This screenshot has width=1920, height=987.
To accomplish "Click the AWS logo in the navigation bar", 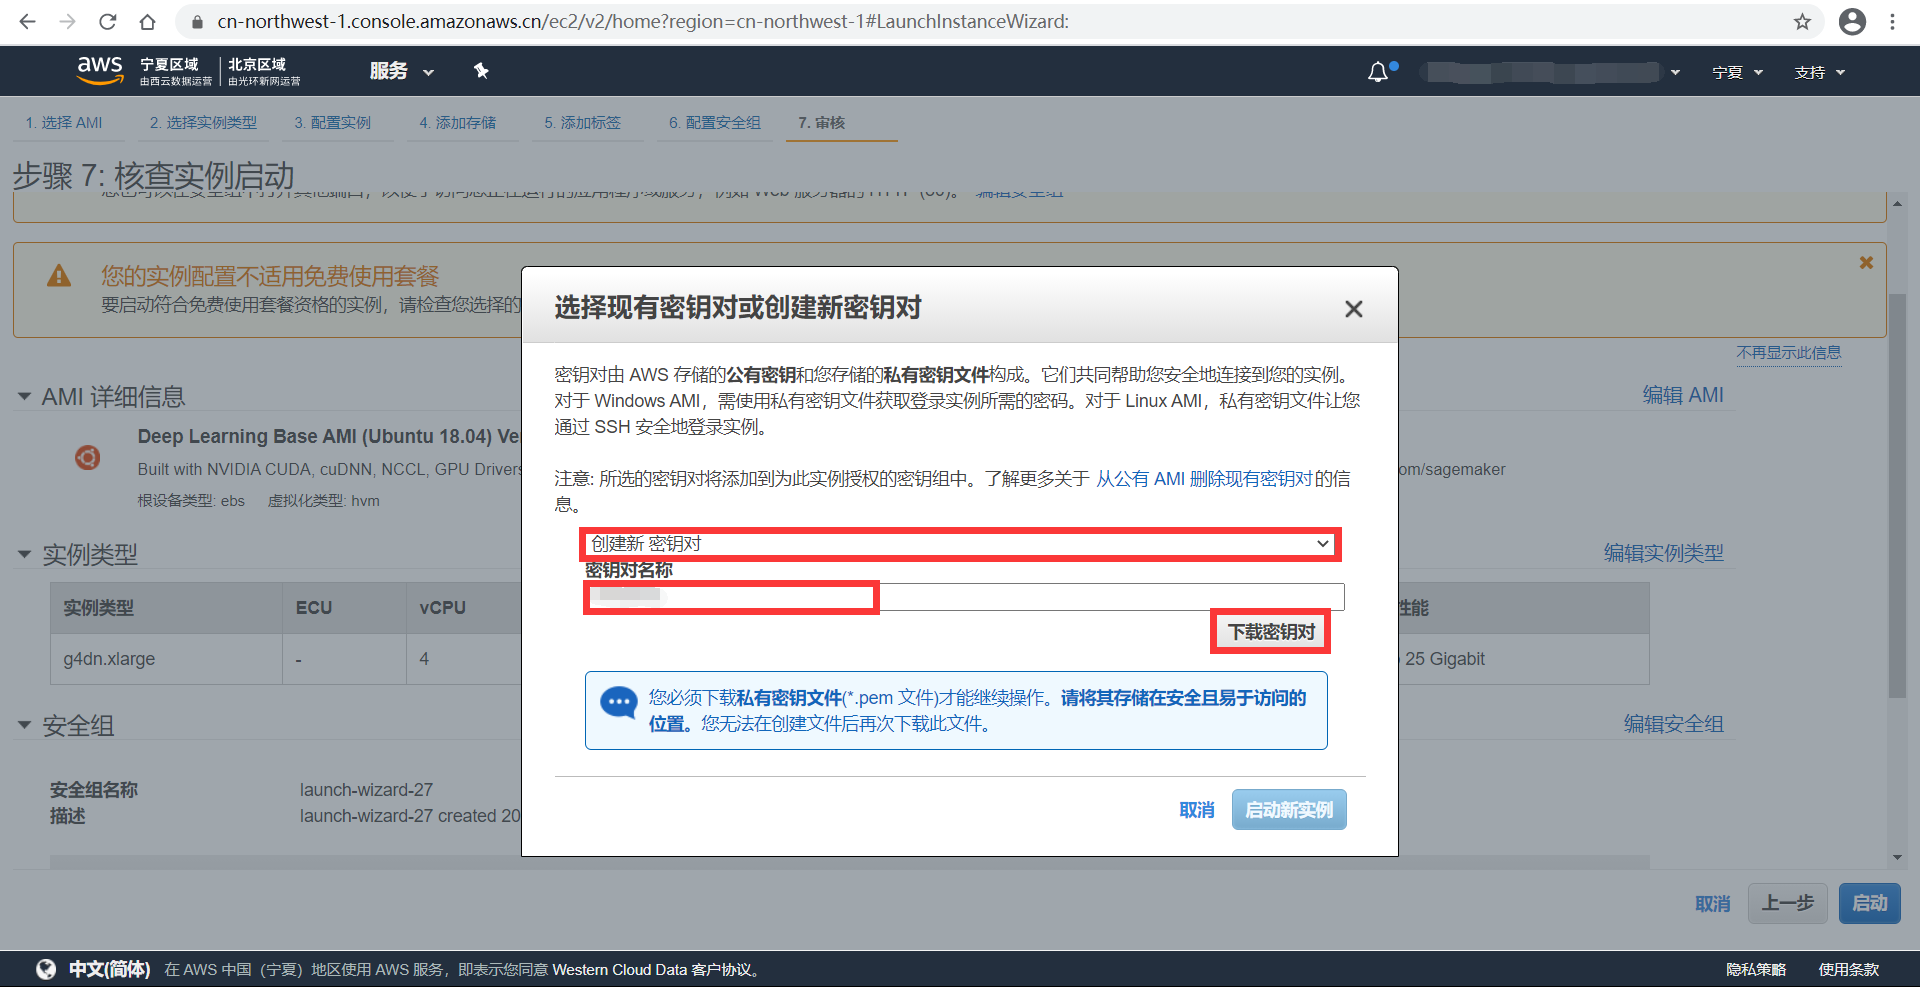I will (x=99, y=70).
